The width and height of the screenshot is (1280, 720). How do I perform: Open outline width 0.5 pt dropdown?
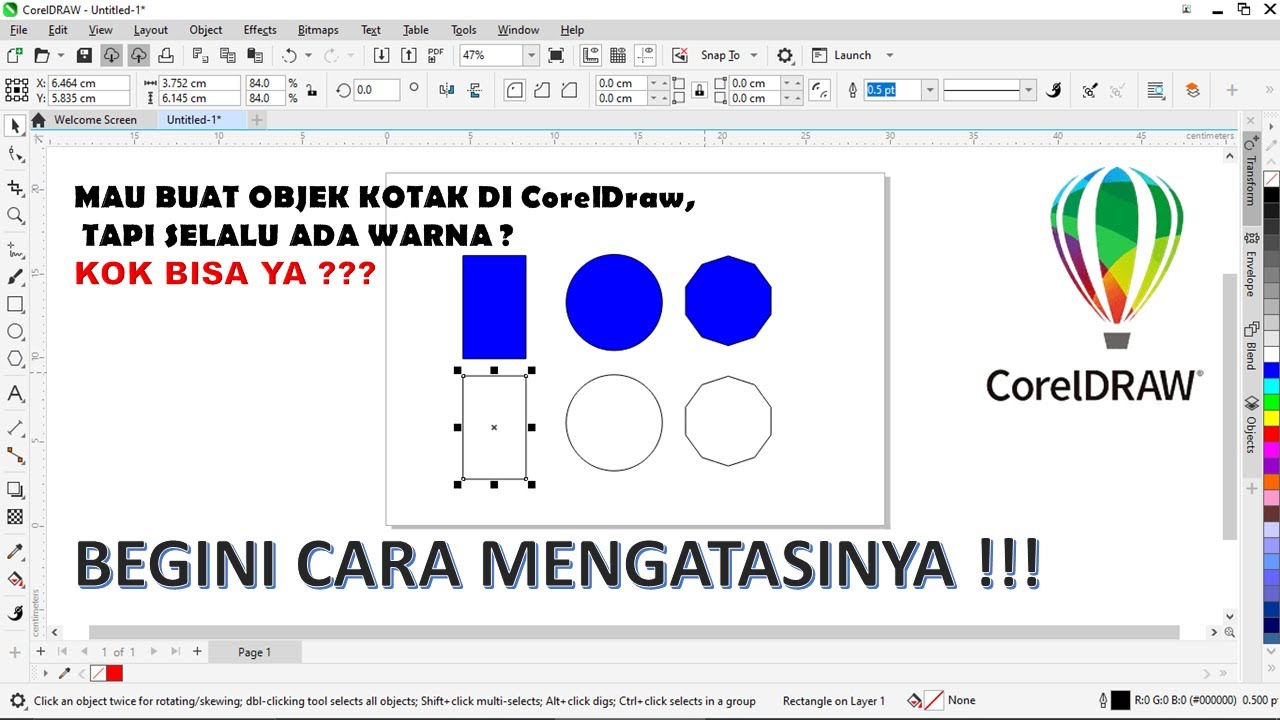930,90
